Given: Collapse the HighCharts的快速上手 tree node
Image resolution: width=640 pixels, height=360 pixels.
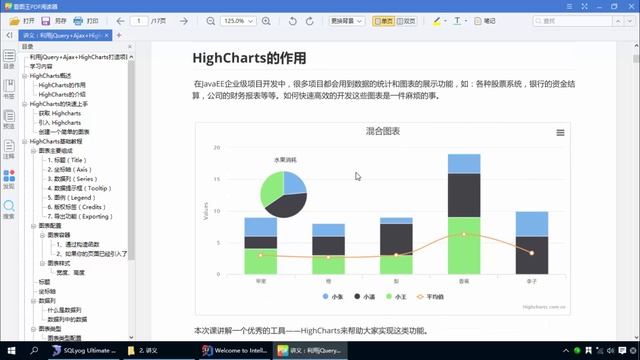Looking at the screenshot, I should [25, 104].
